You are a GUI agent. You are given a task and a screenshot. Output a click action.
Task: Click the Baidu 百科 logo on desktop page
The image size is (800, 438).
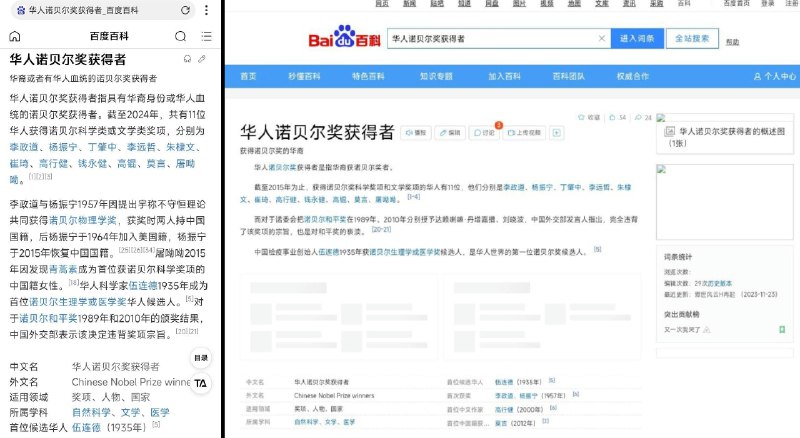click(344, 37)
